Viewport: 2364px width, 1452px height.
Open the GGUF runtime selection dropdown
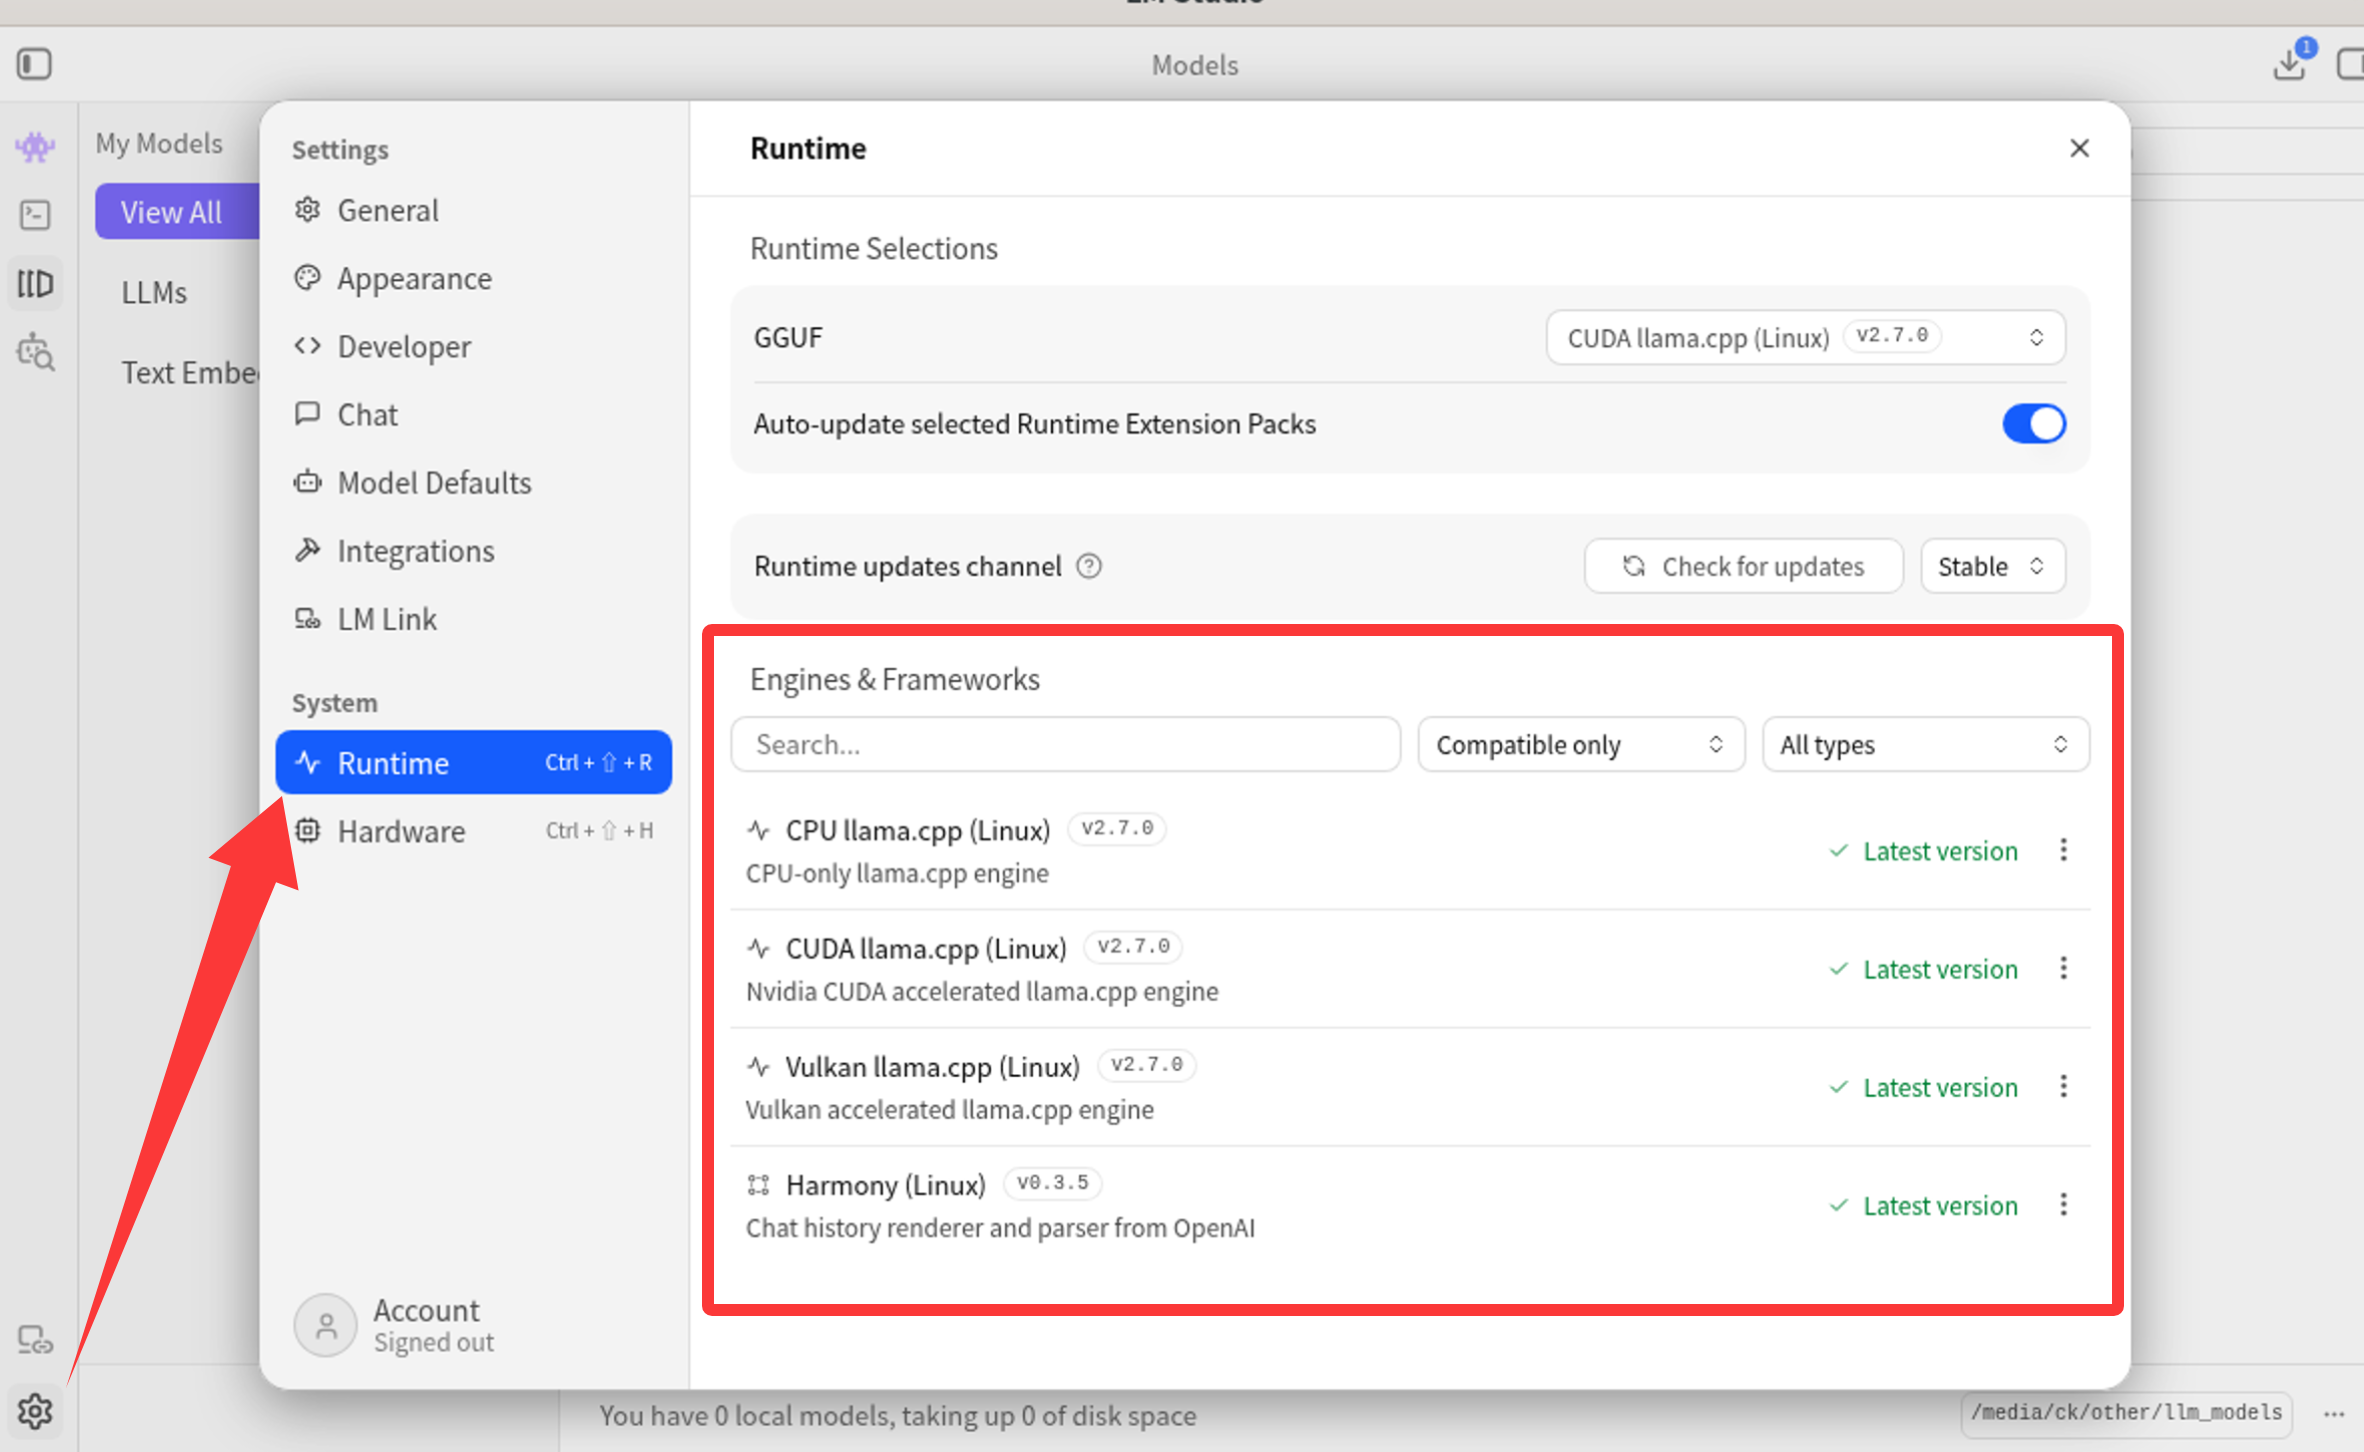point(1805,338)
